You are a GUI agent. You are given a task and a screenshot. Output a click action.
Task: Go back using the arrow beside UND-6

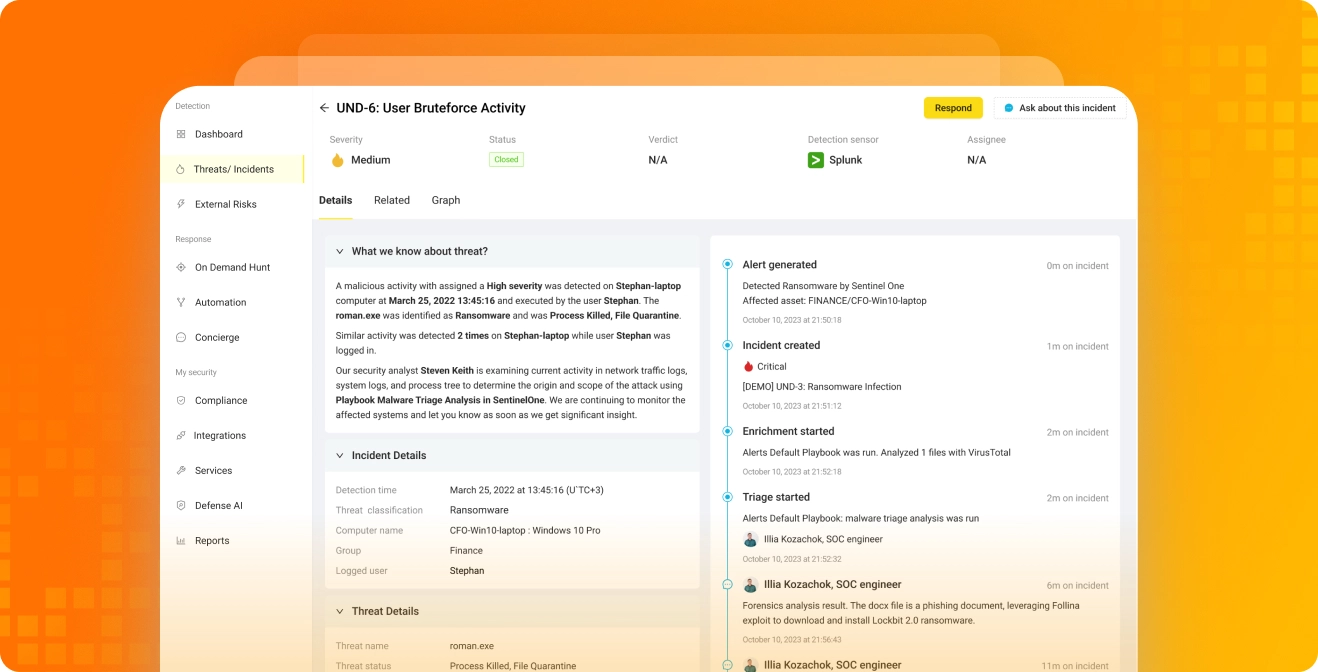click(324, 108)
